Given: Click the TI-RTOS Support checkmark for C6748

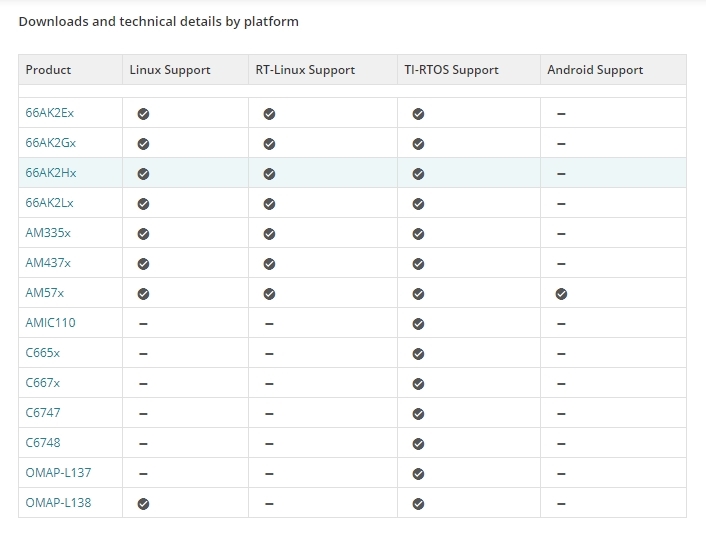Looking at the screenshot, I should 418,444.
